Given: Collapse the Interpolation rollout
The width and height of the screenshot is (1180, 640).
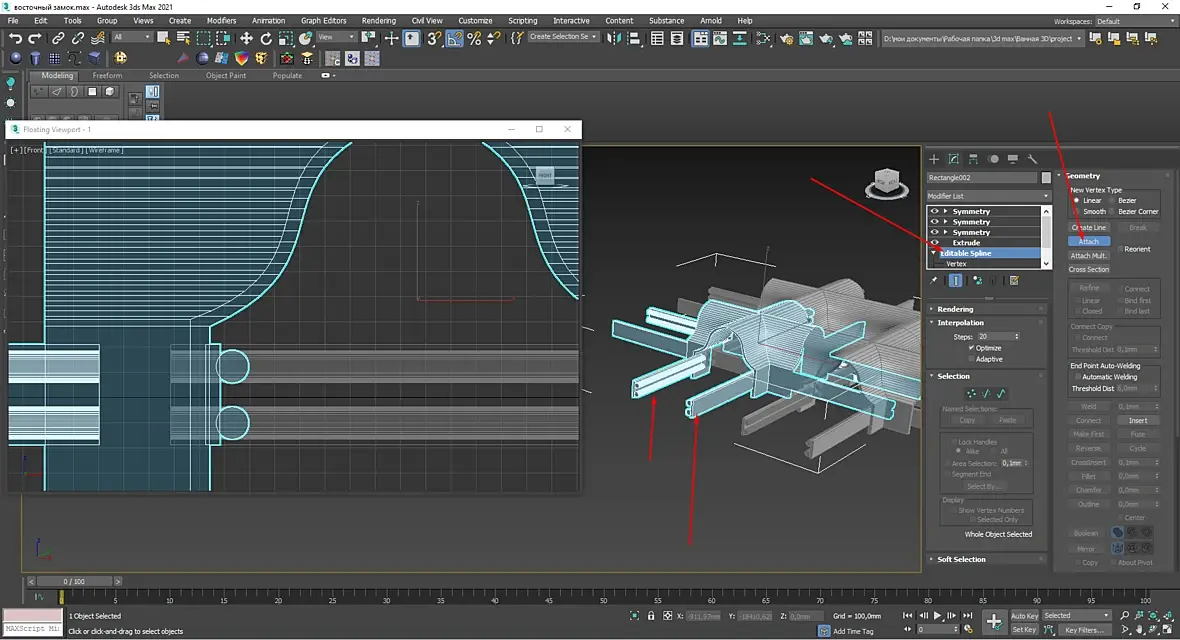Looking at the screenshot, I should pyautogui.click(x=960, y=323).
